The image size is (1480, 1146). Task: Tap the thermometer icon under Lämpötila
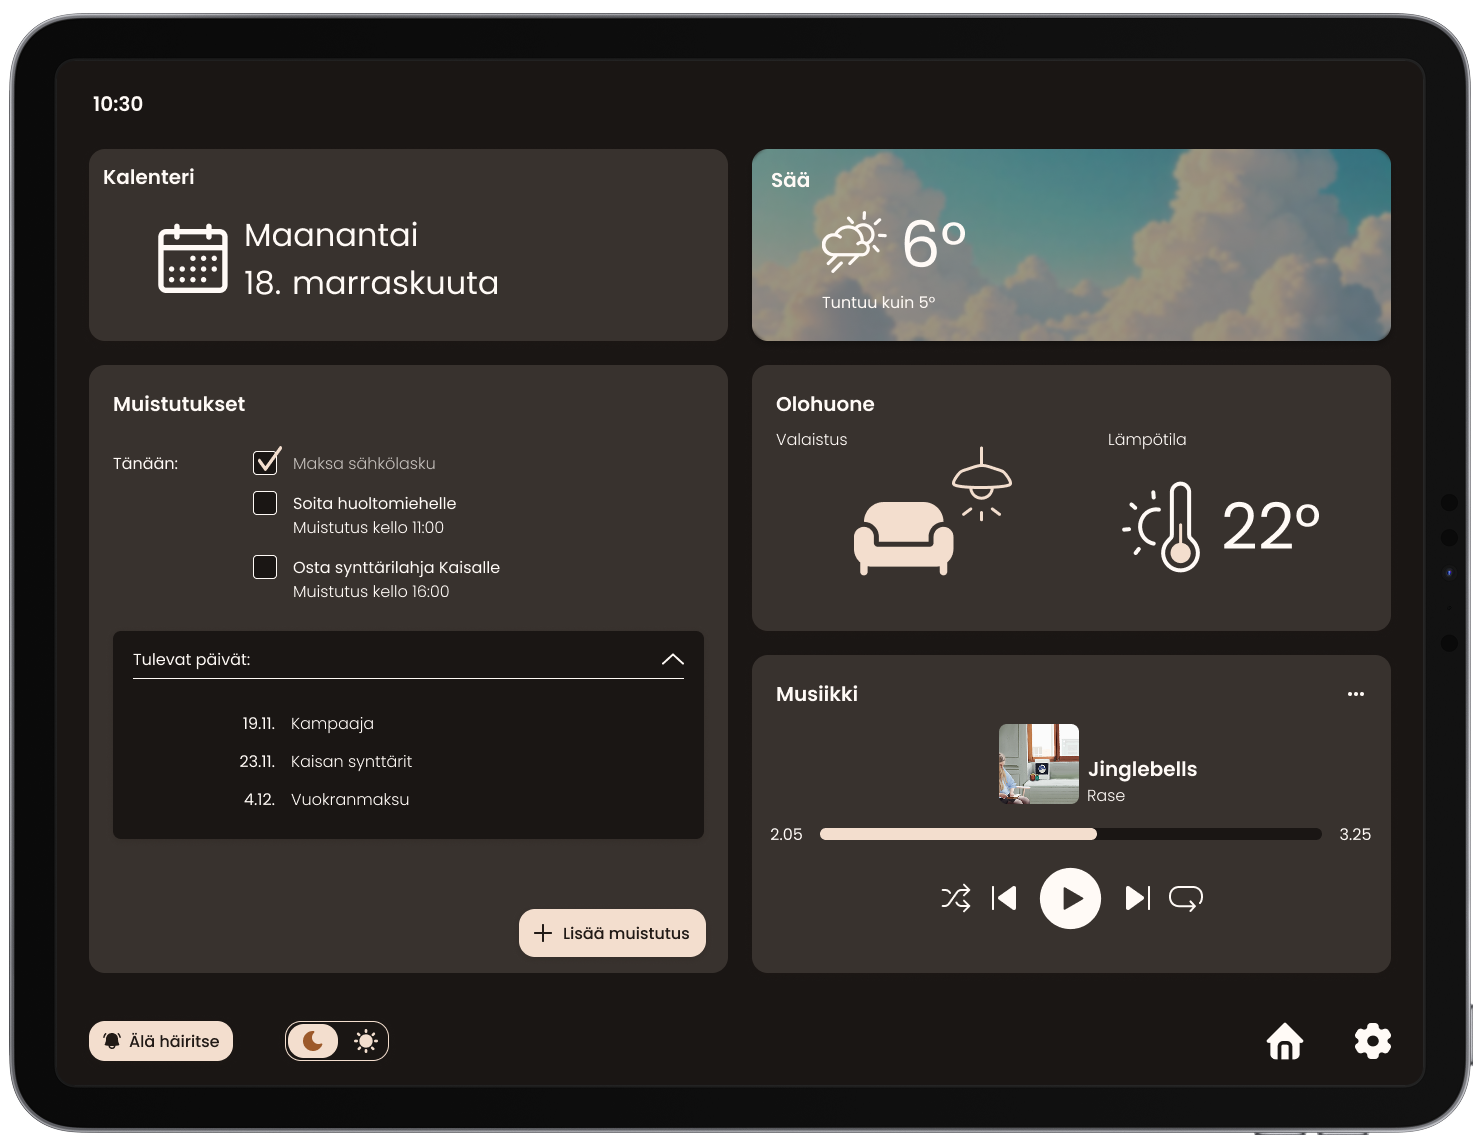click(x=1161, y=527)
